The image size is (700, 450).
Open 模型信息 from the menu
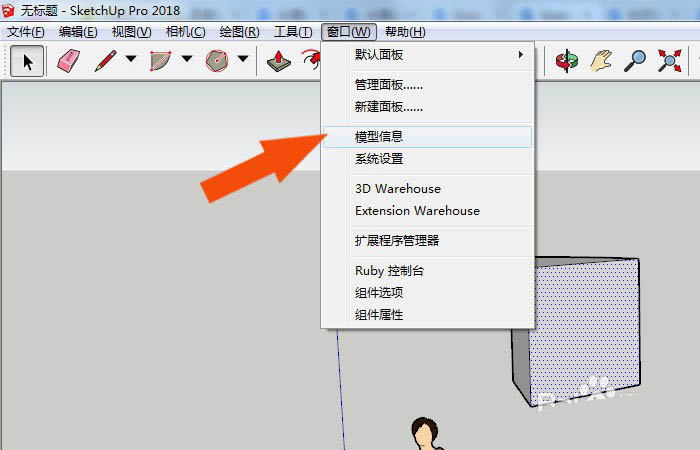pyautogui.click(x=428, y=137)
